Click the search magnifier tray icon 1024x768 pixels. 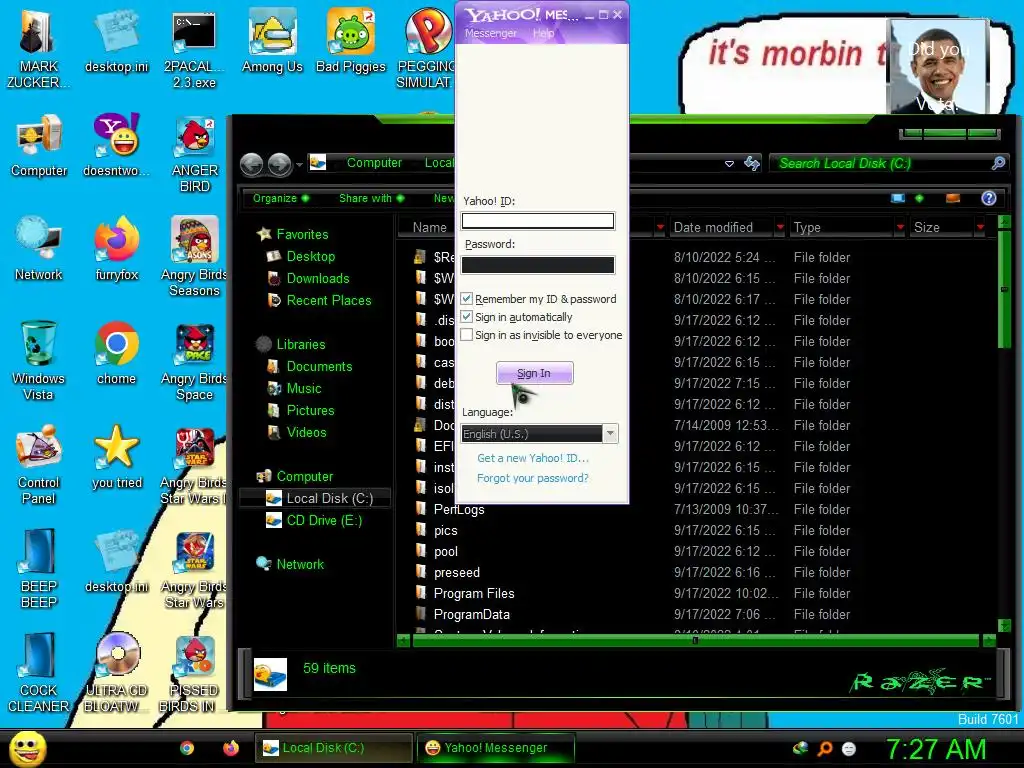(x=825, y=748)
